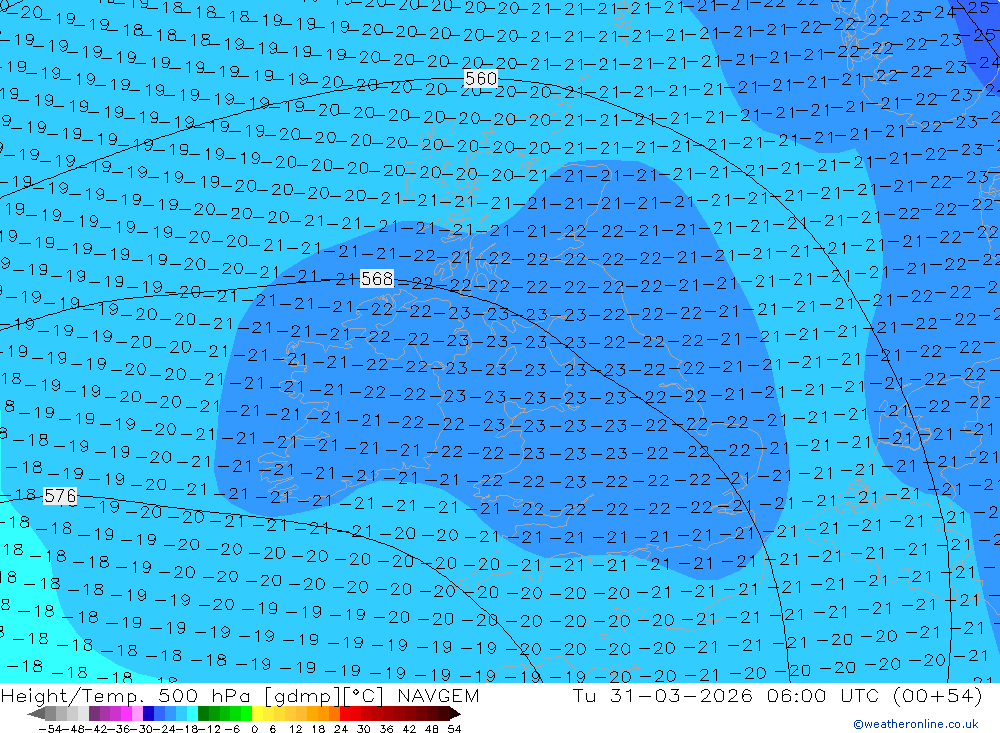Click the "-54" legend scale label
This screenshot has height=733, width=1000.
50,729
